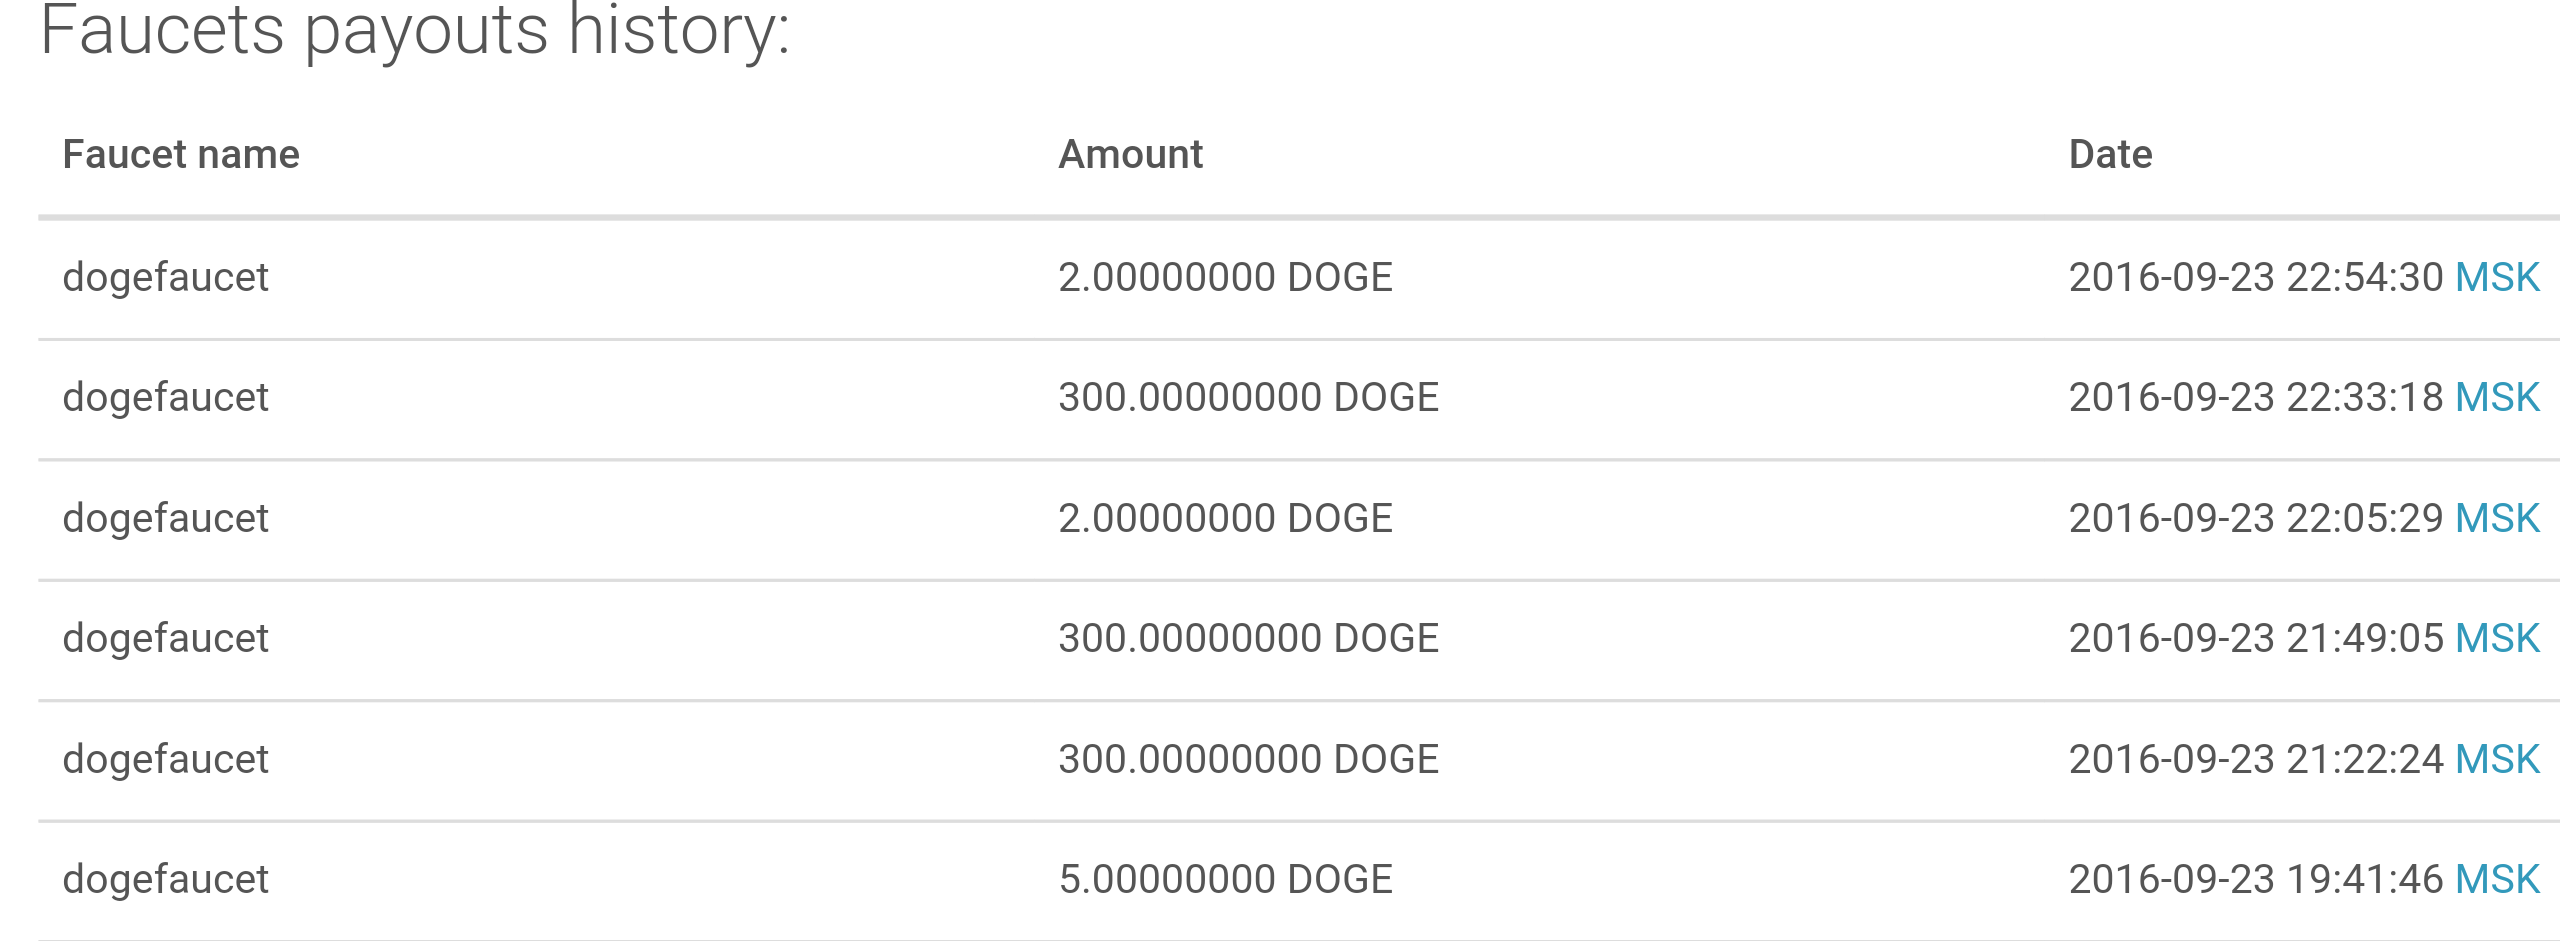Screen dimensions: 2560x941
Task: Click MSK link for 22:05:29 payout
Action: 2497,518
